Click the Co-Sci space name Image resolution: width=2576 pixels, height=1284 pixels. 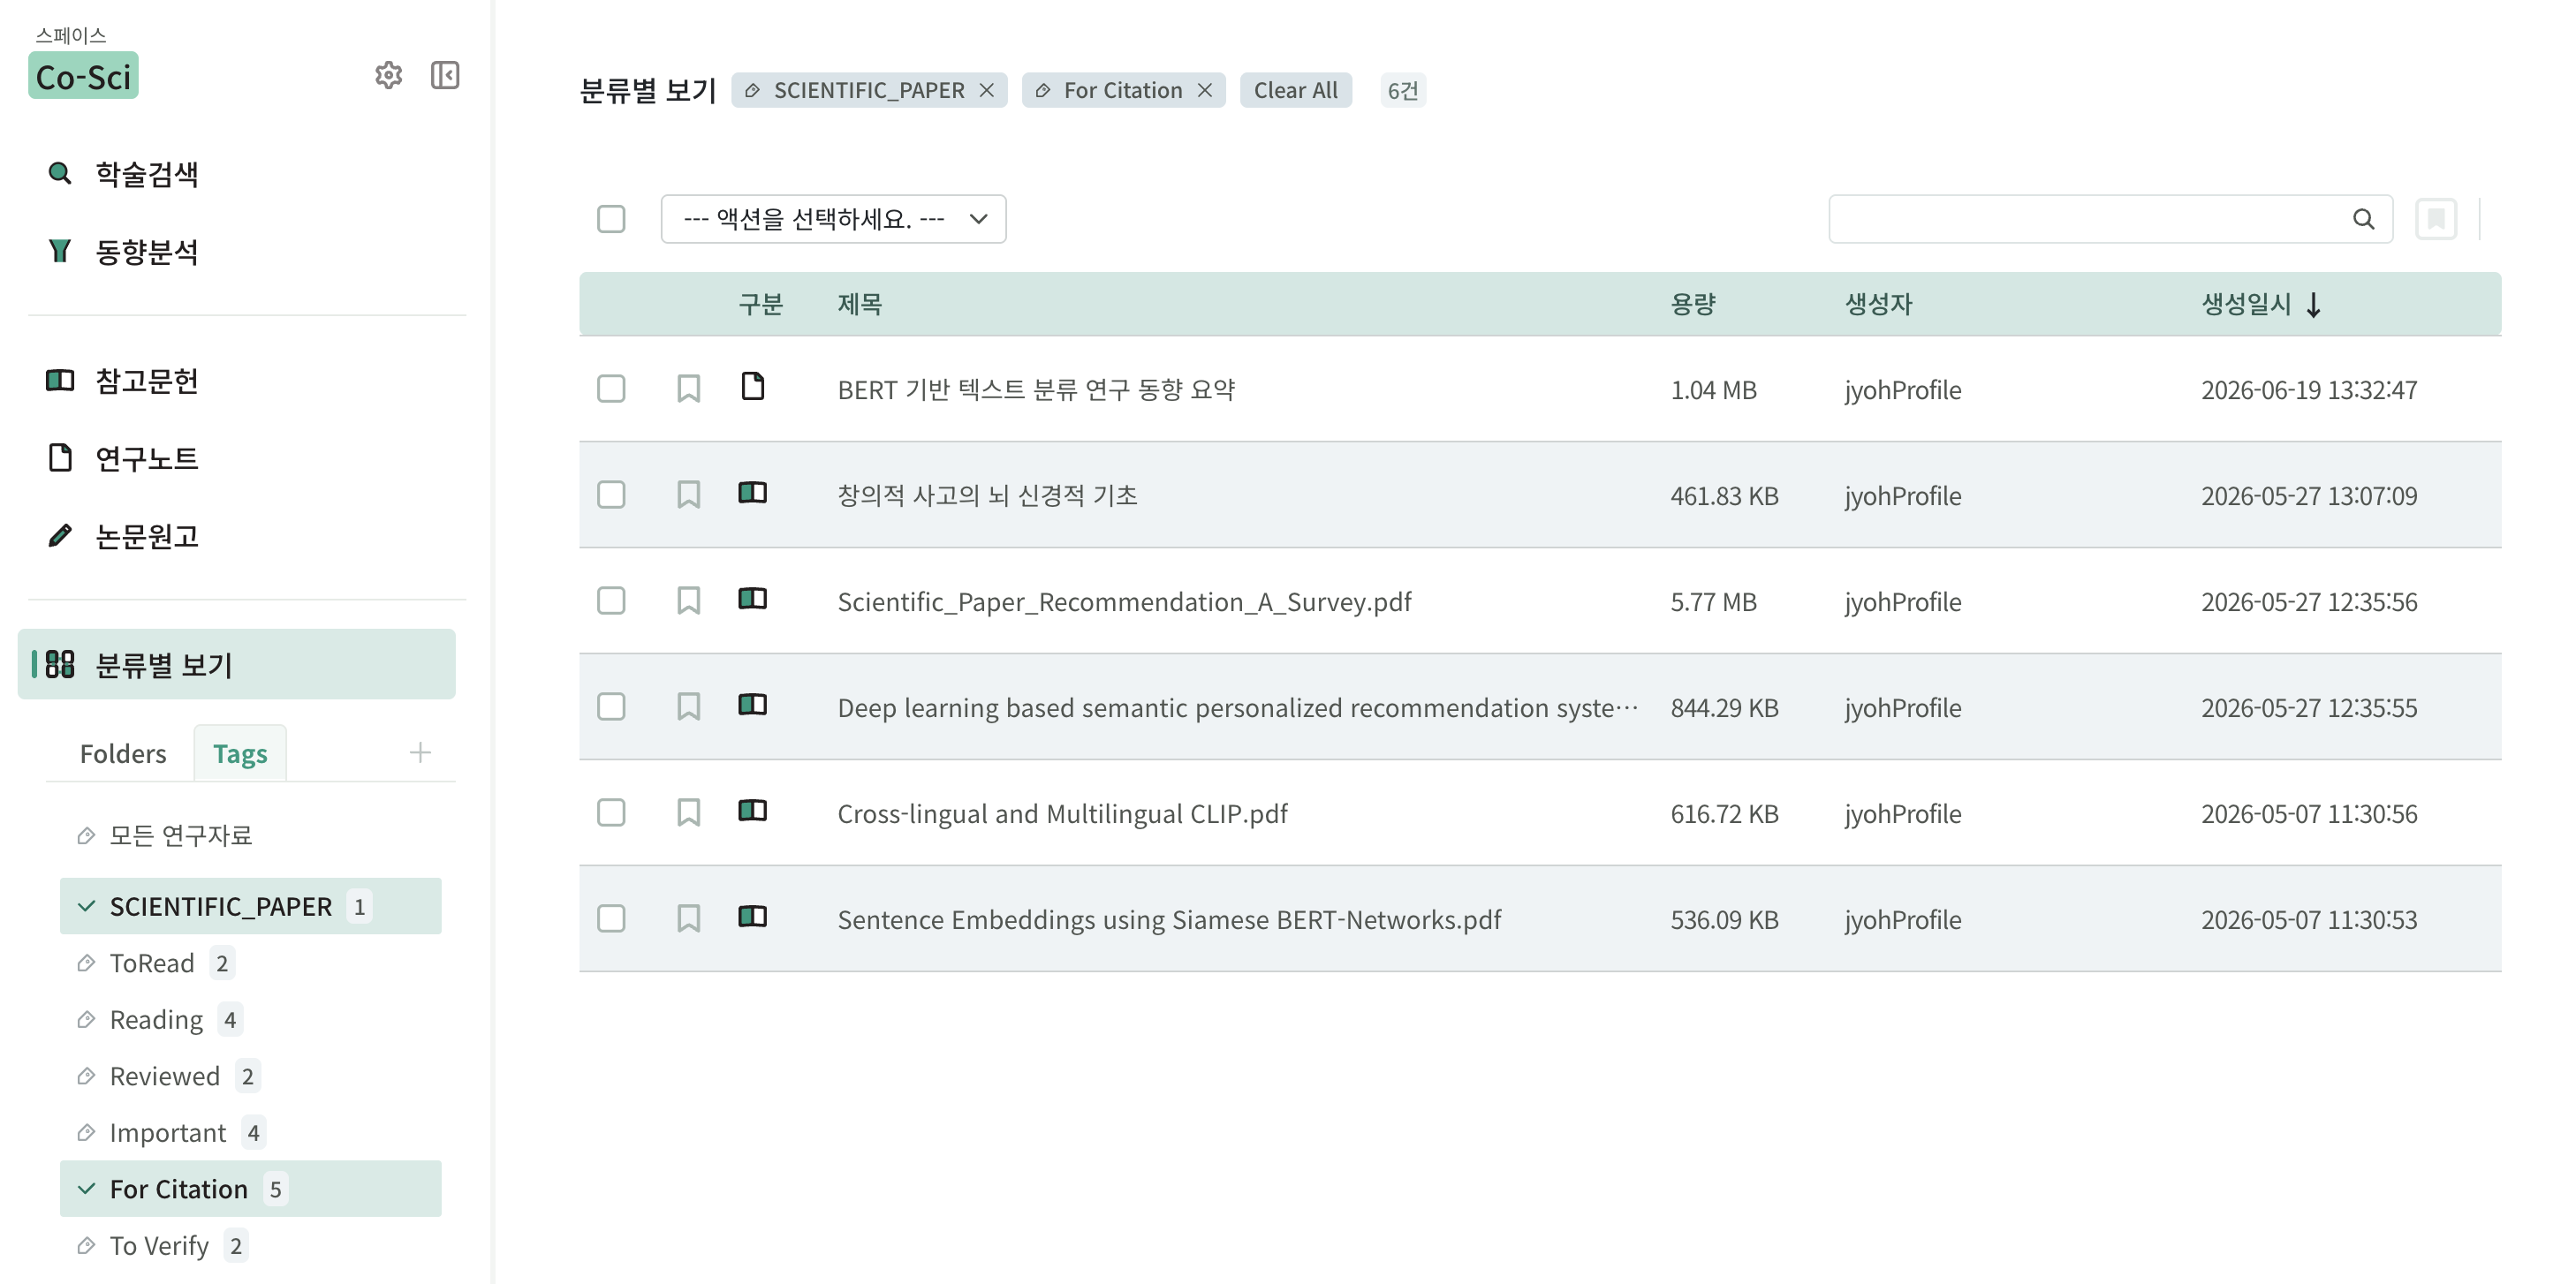click(83, 76)
